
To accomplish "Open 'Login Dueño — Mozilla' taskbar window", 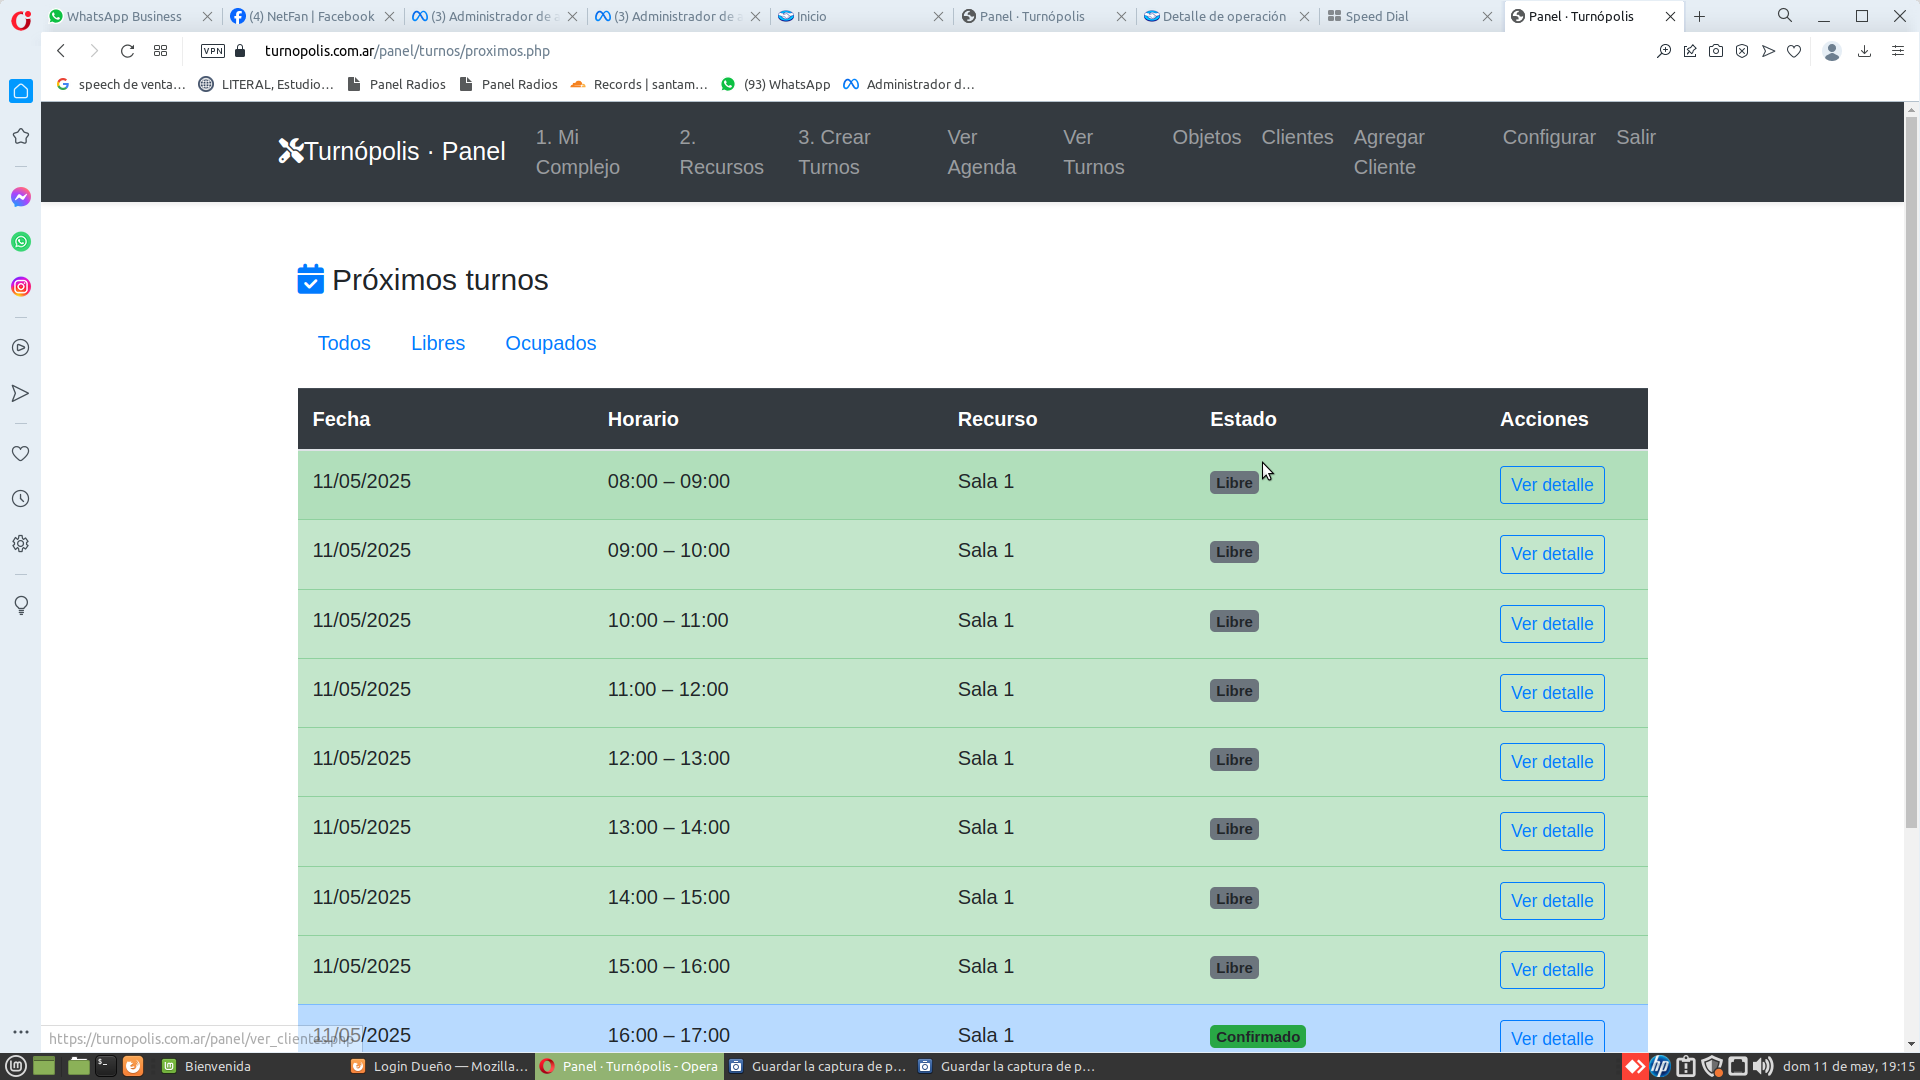I will click(x=439, y=1066).
